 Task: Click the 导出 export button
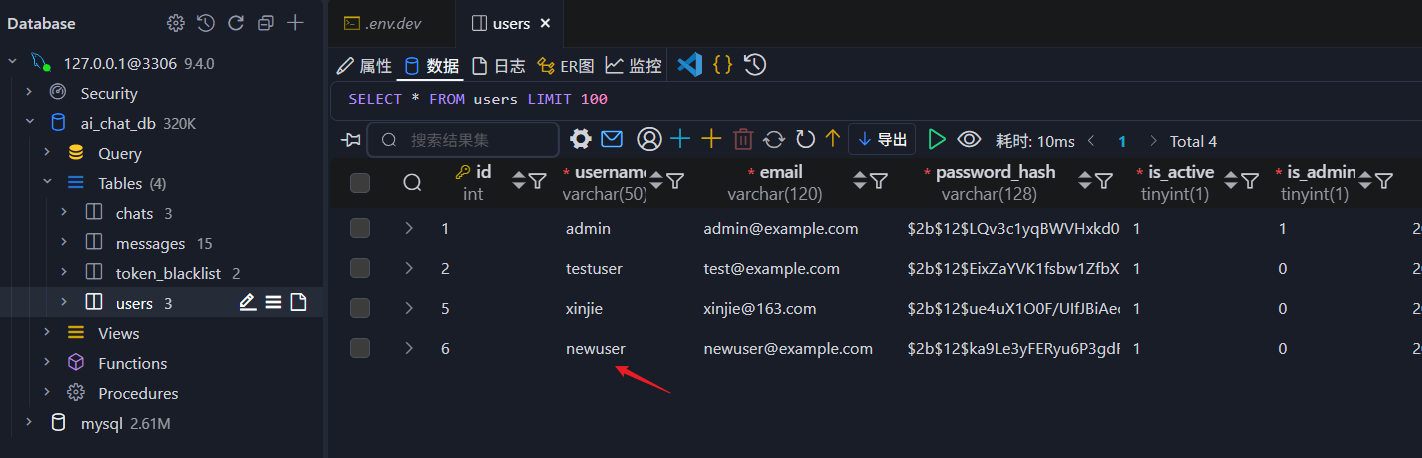pyautogui.click(x=882, y=139)
